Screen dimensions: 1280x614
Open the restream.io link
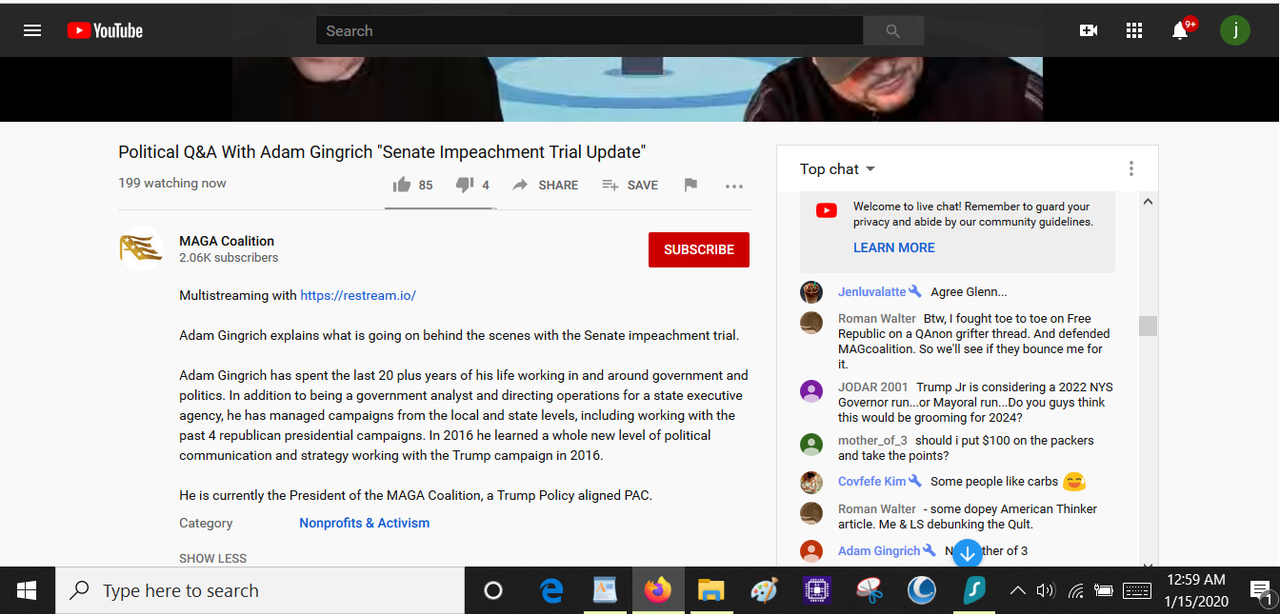coord(358,296)
